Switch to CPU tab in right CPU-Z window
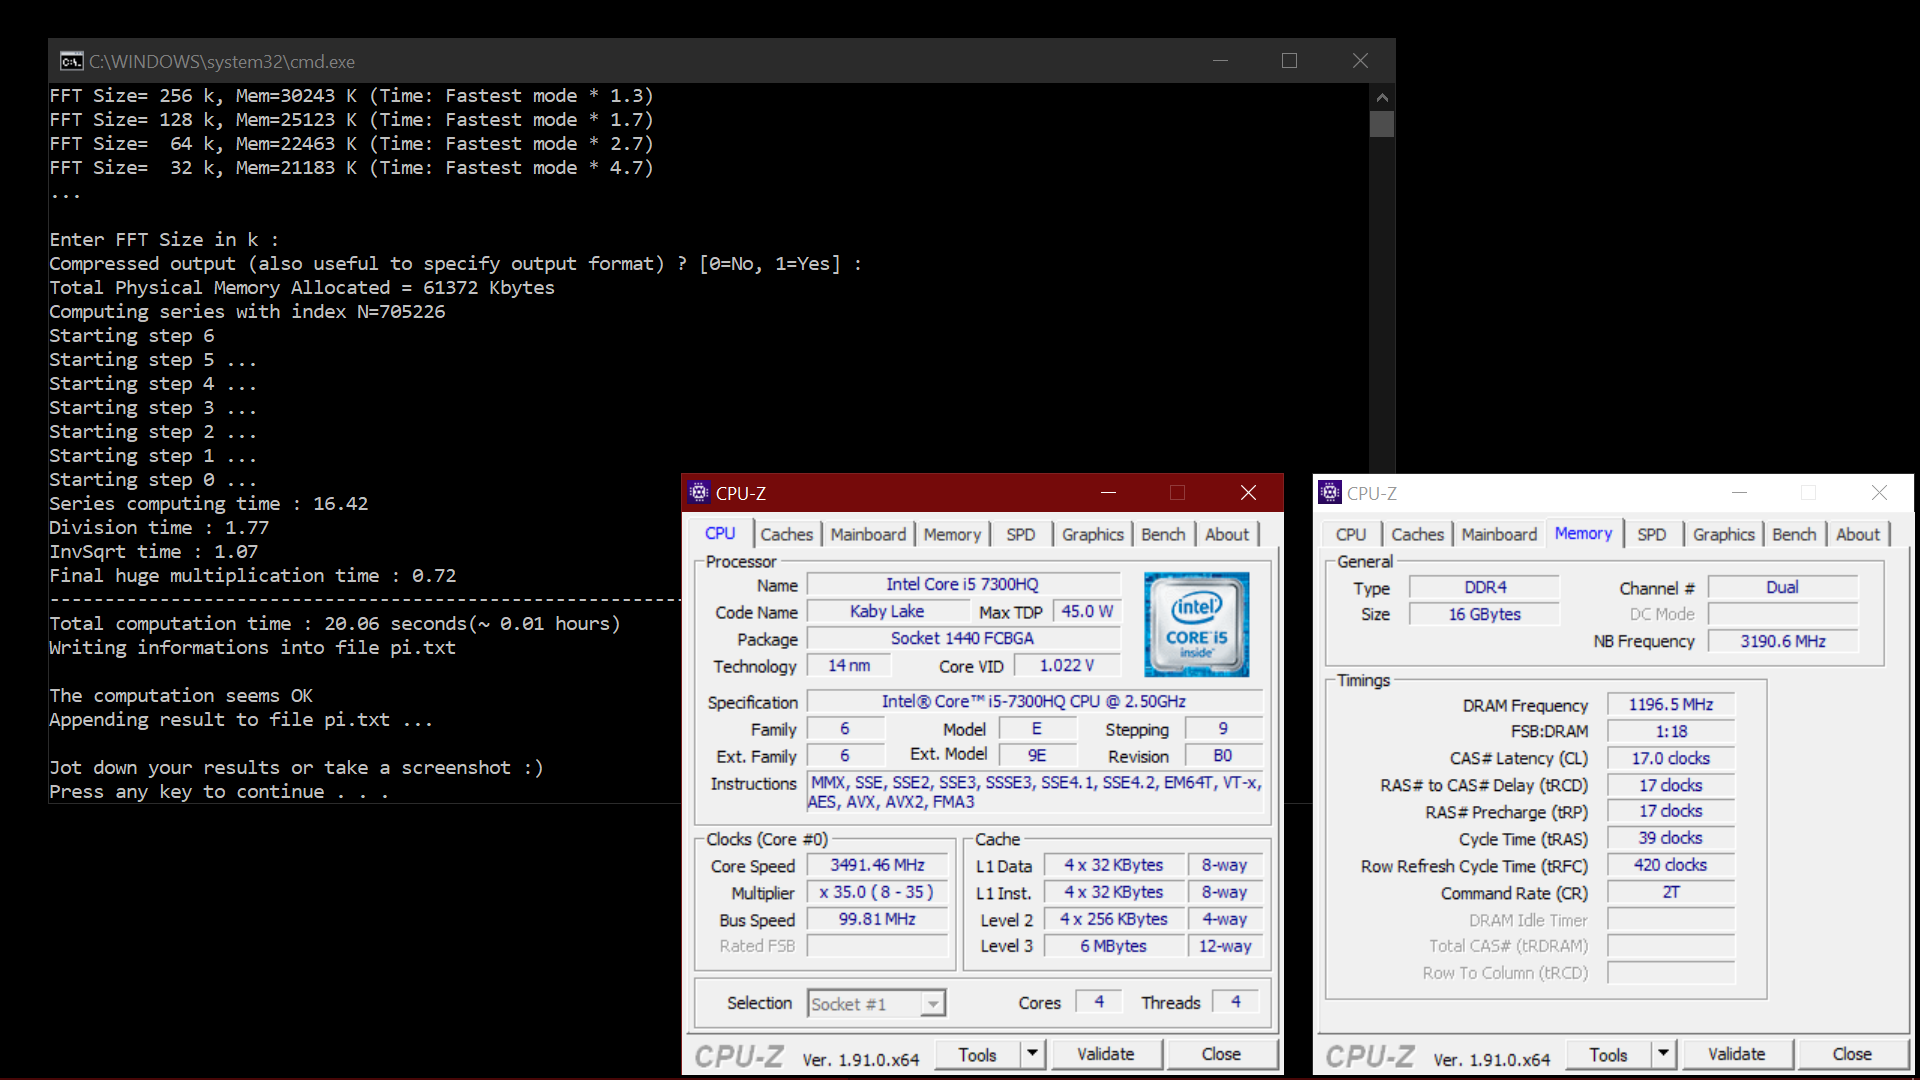Image resolution: width=1920 pixels, height=1080 pixels. pyautogui.click(x=1350, y=534)
